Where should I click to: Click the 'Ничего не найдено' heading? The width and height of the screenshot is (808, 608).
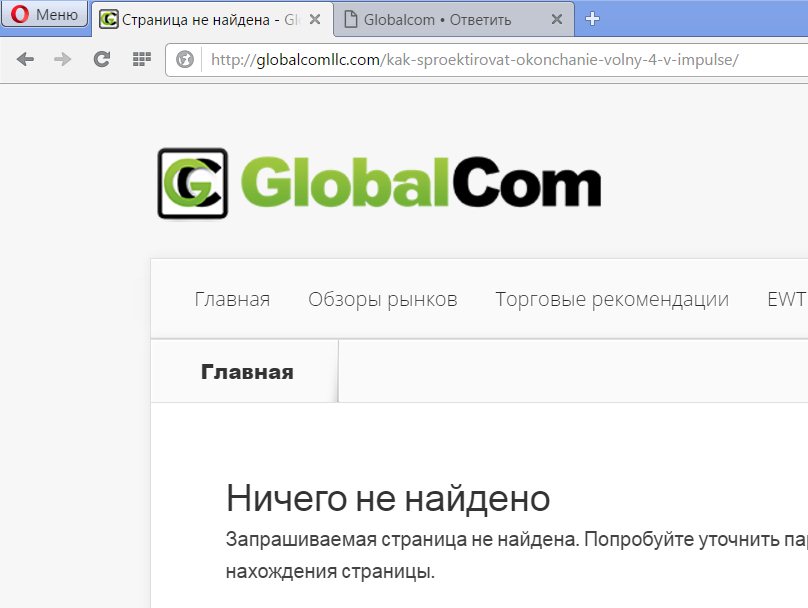[x=388, y=498]
